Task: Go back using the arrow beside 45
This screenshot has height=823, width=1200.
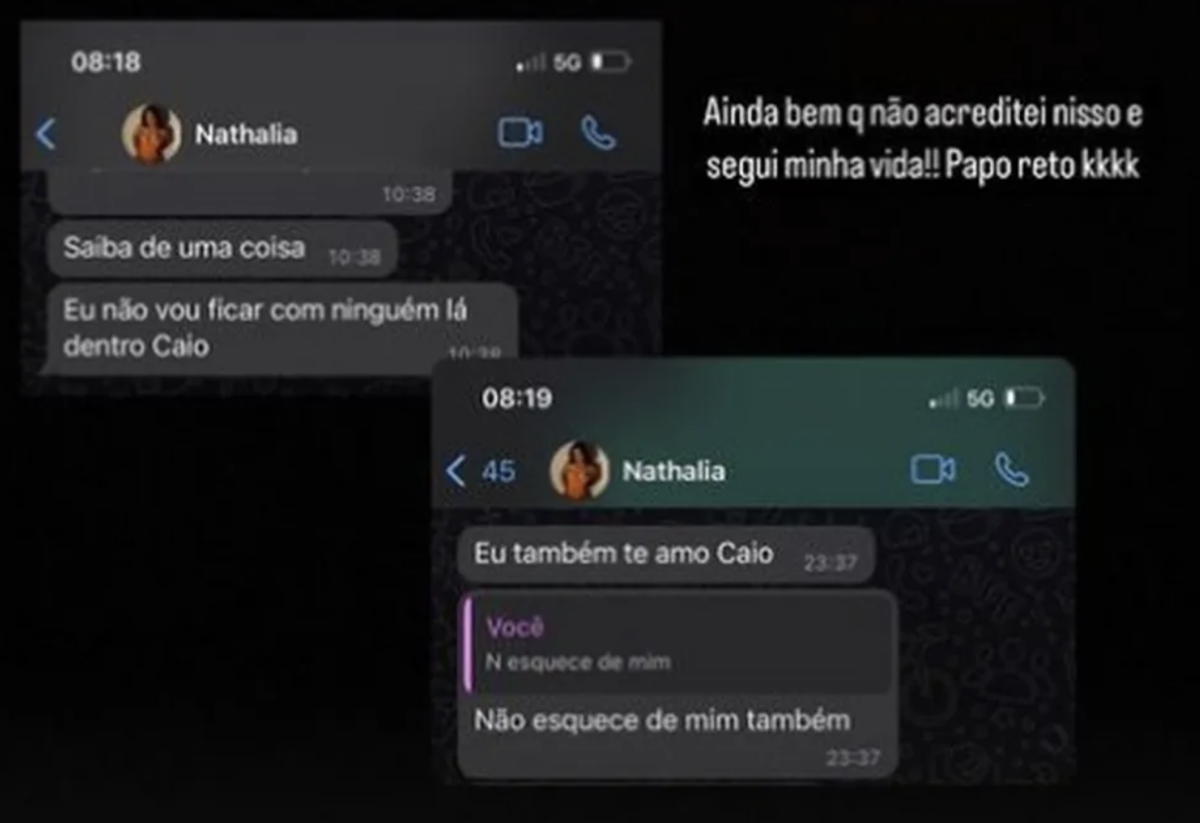Action: tap(456, 471)
